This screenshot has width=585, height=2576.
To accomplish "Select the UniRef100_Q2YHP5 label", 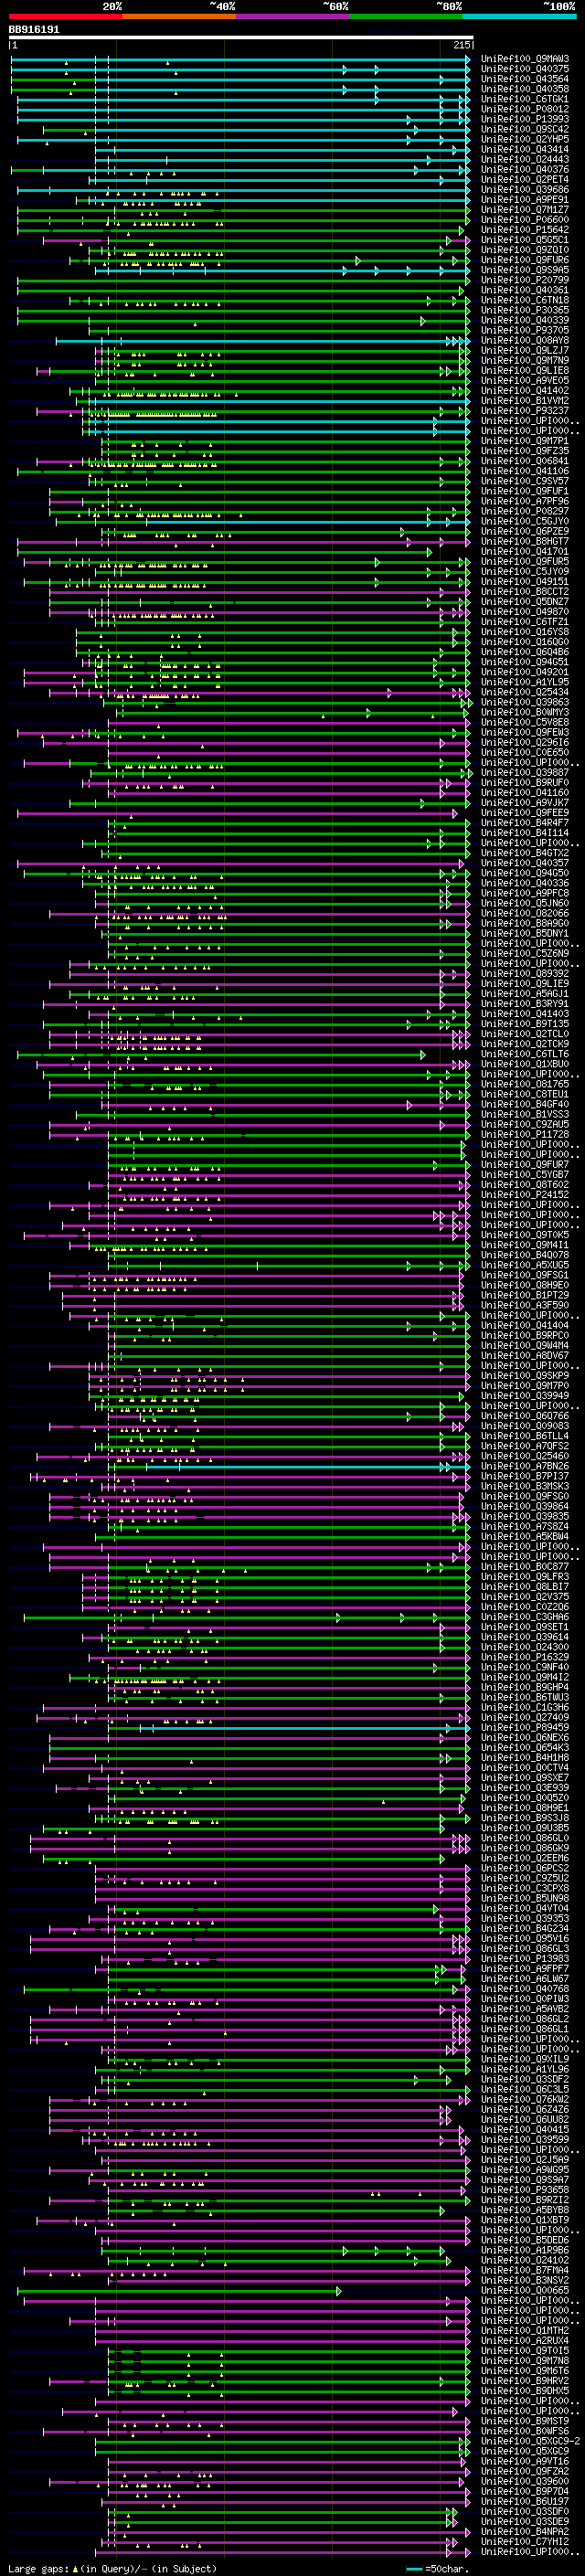I will coord(525,139).
